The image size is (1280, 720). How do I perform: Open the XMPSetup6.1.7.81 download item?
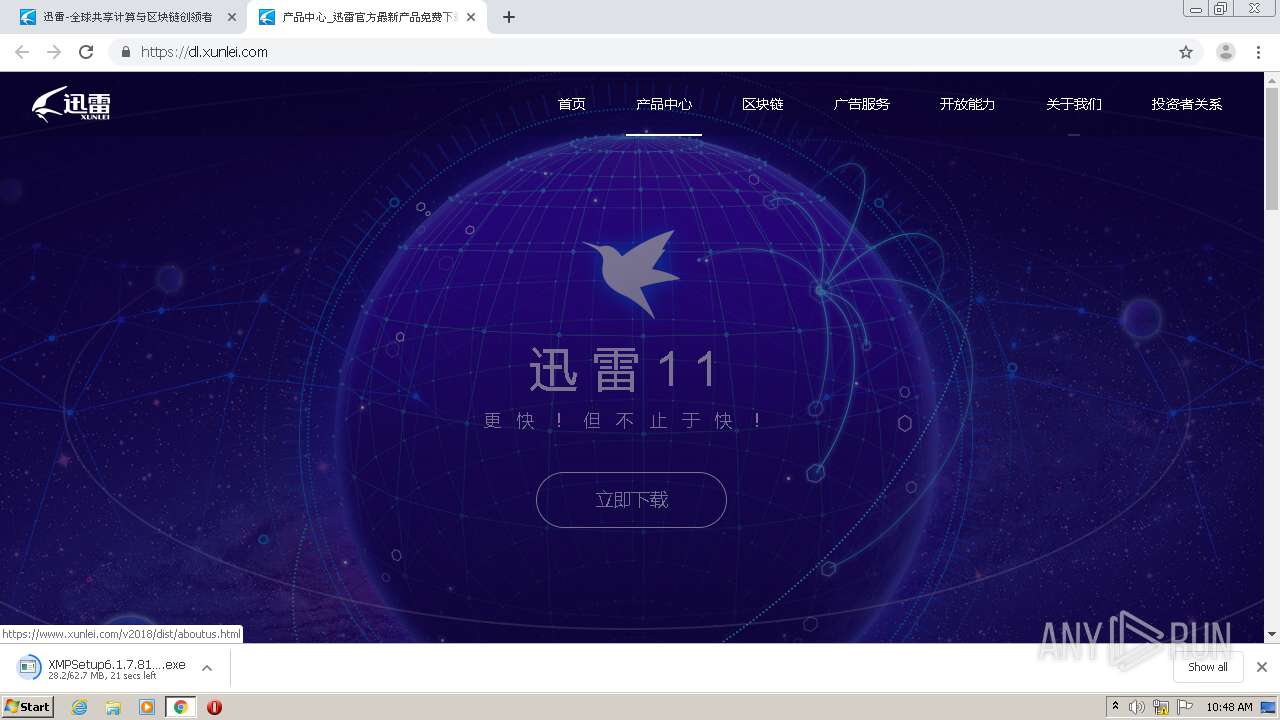coord(117,668)
